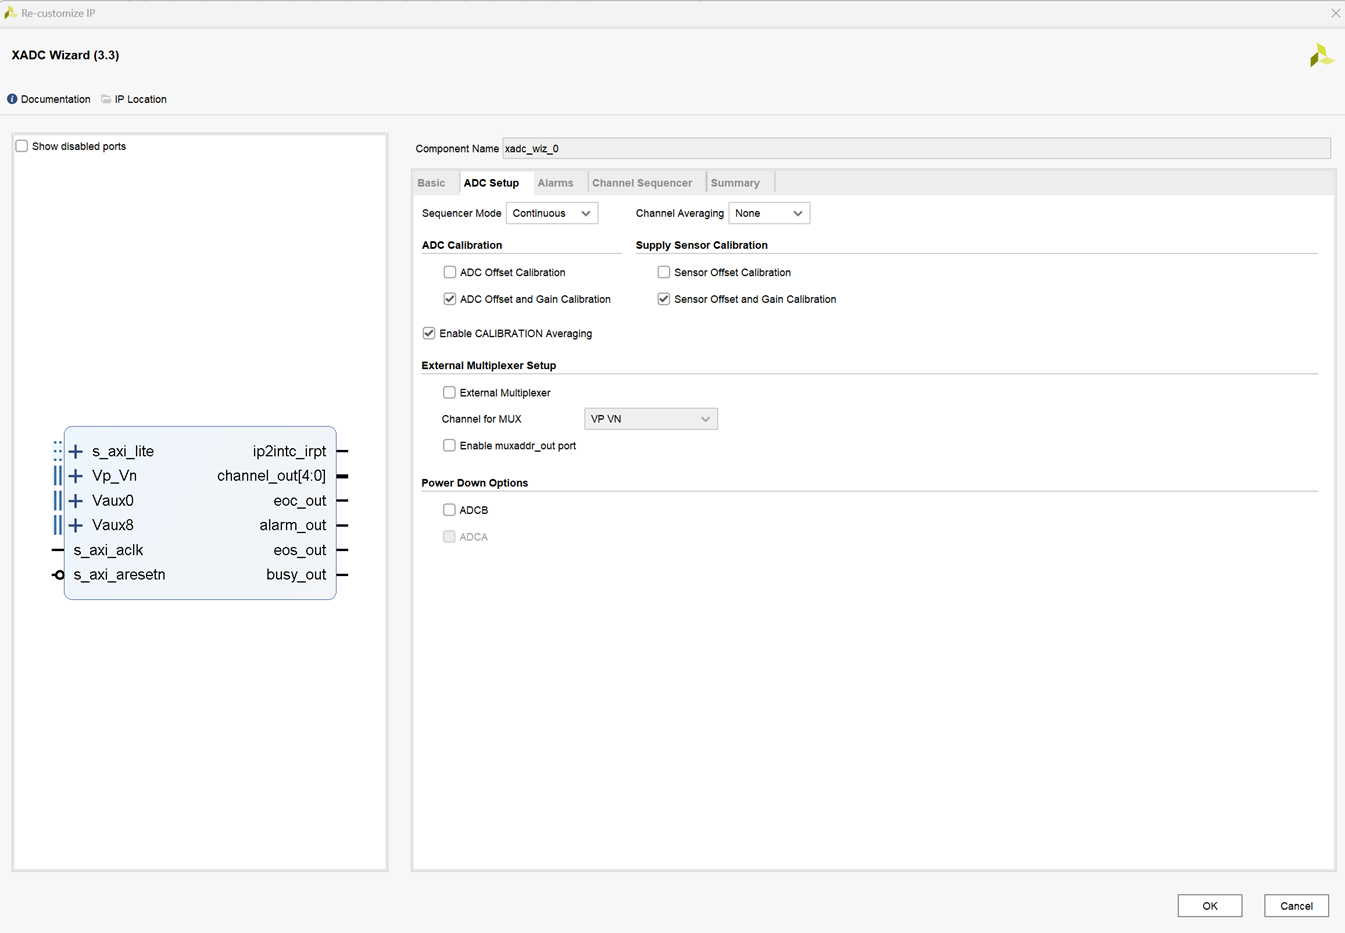This screenshot has height=933, width=1345.
Task: Expand the Vp_Vn interface plus icon
Action: coord(76,476)
